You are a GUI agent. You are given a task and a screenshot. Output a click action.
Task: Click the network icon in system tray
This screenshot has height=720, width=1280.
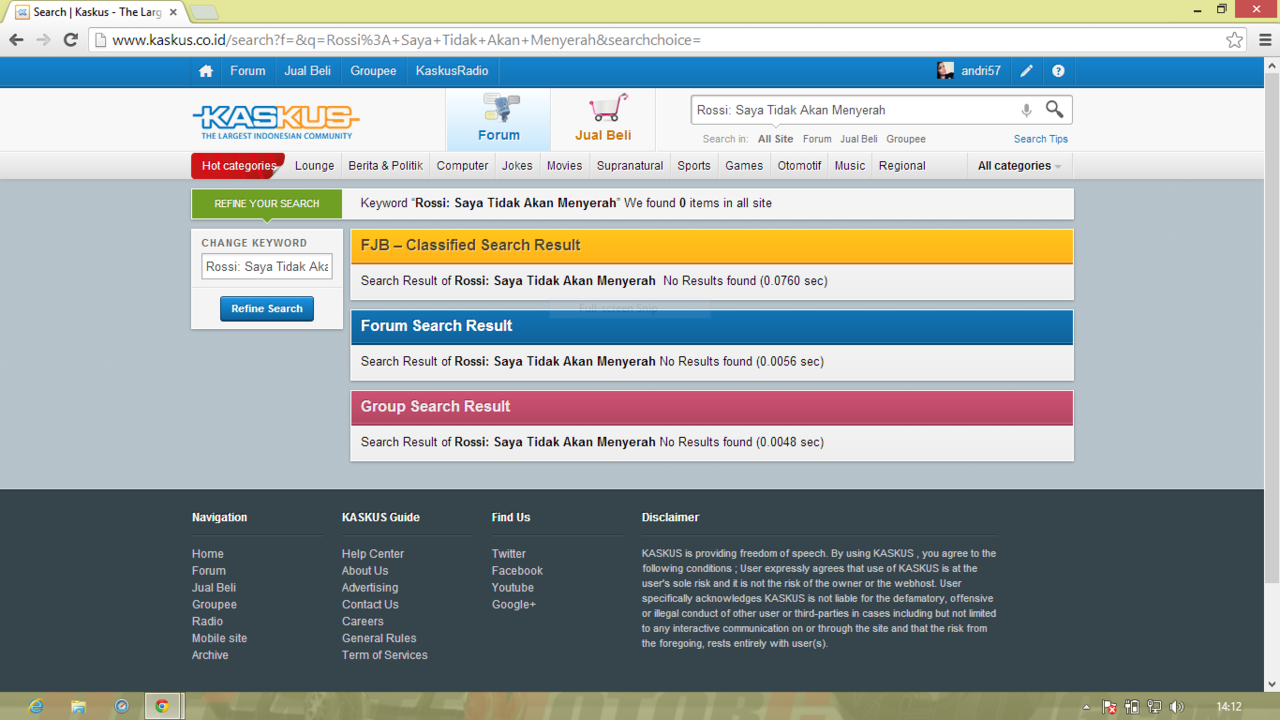point(1154,707)
